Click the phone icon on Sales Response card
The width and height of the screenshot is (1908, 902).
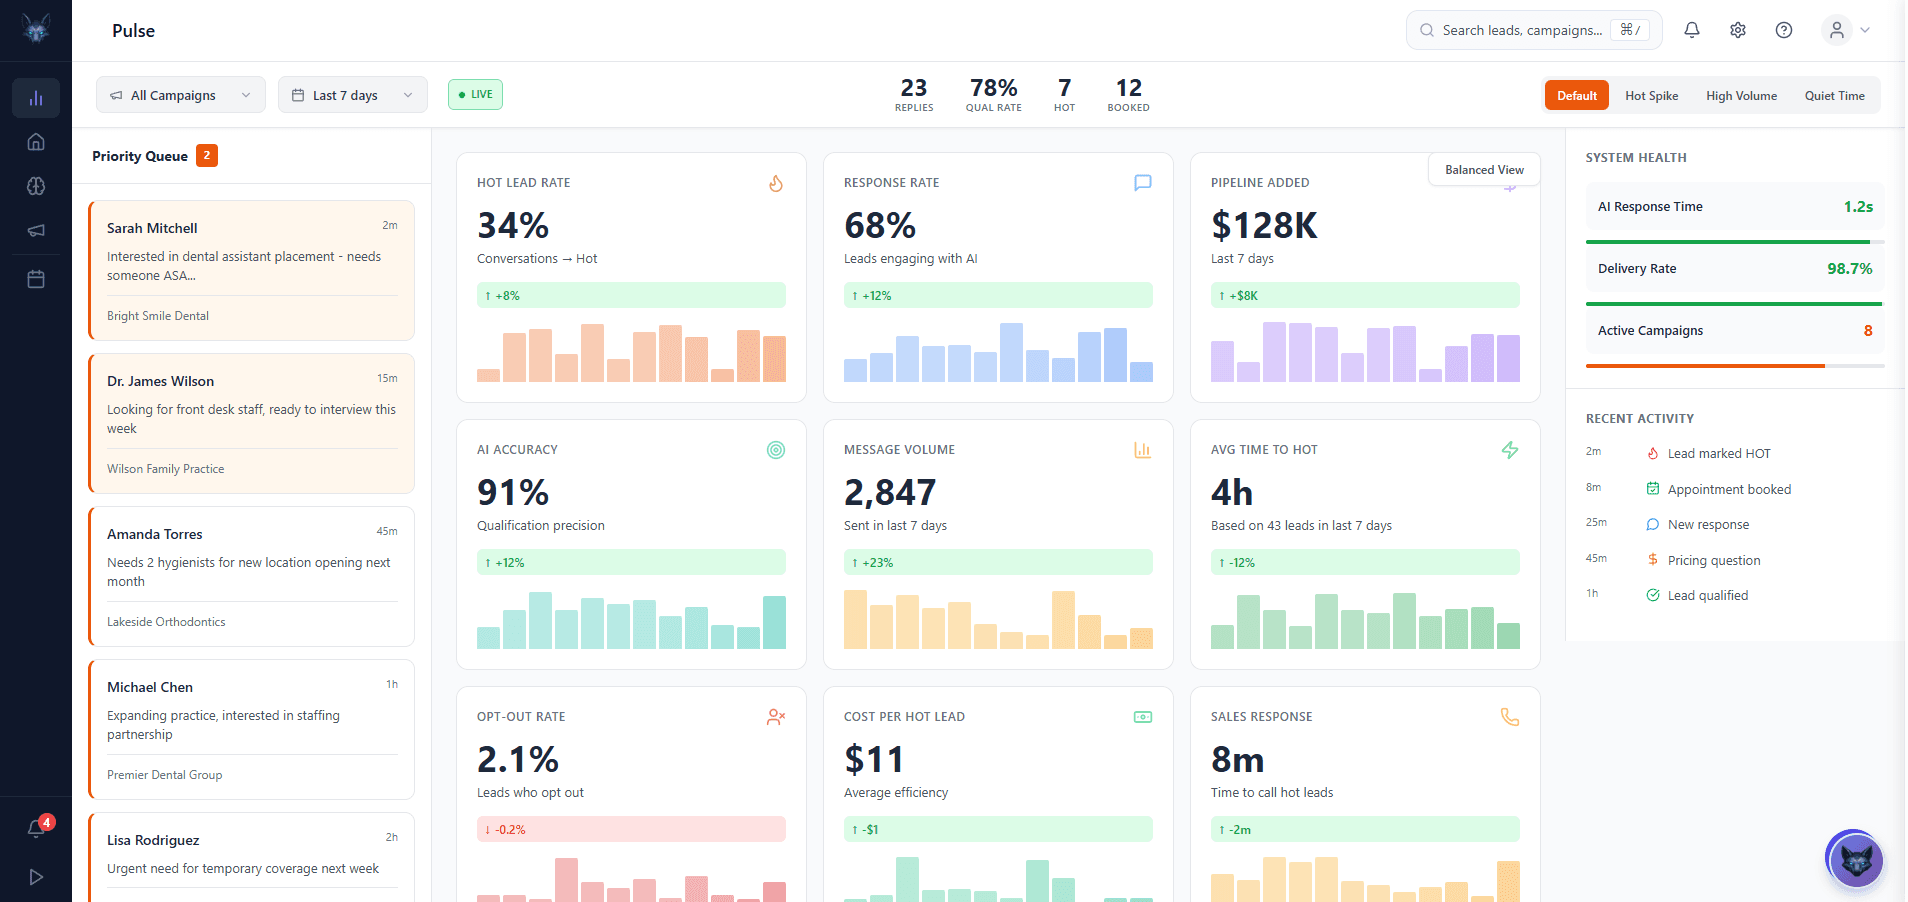click(x=1510, y=717)
